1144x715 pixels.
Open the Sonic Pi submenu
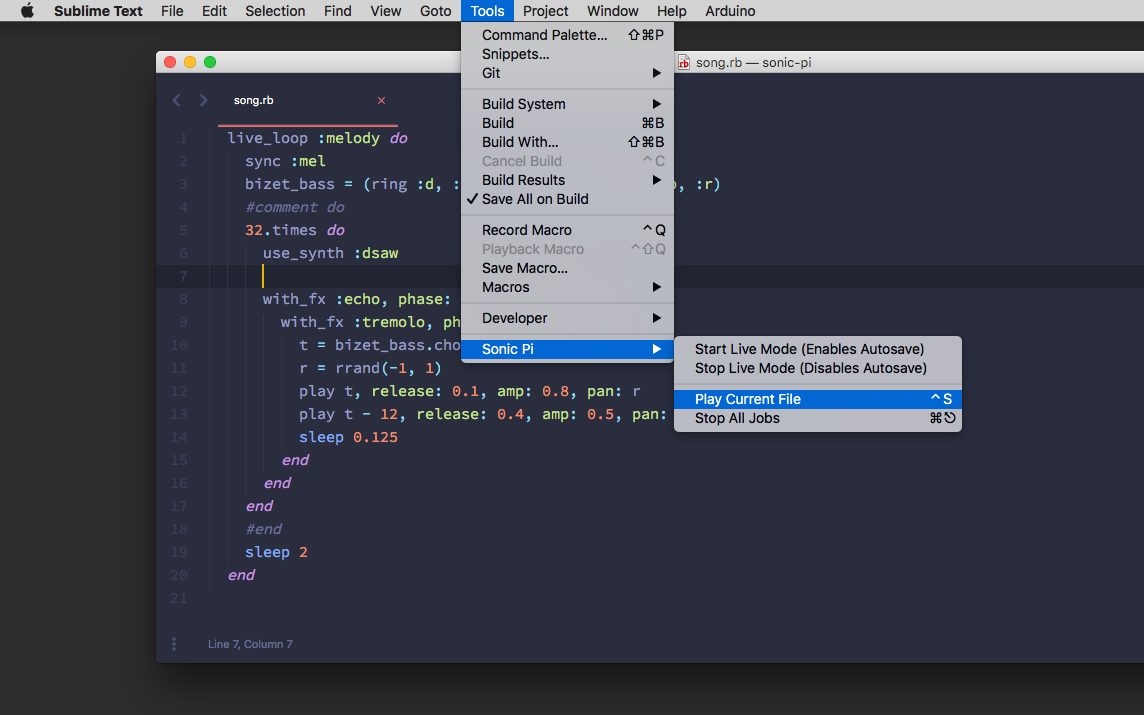pyautogui.click(x=567, y=349)
